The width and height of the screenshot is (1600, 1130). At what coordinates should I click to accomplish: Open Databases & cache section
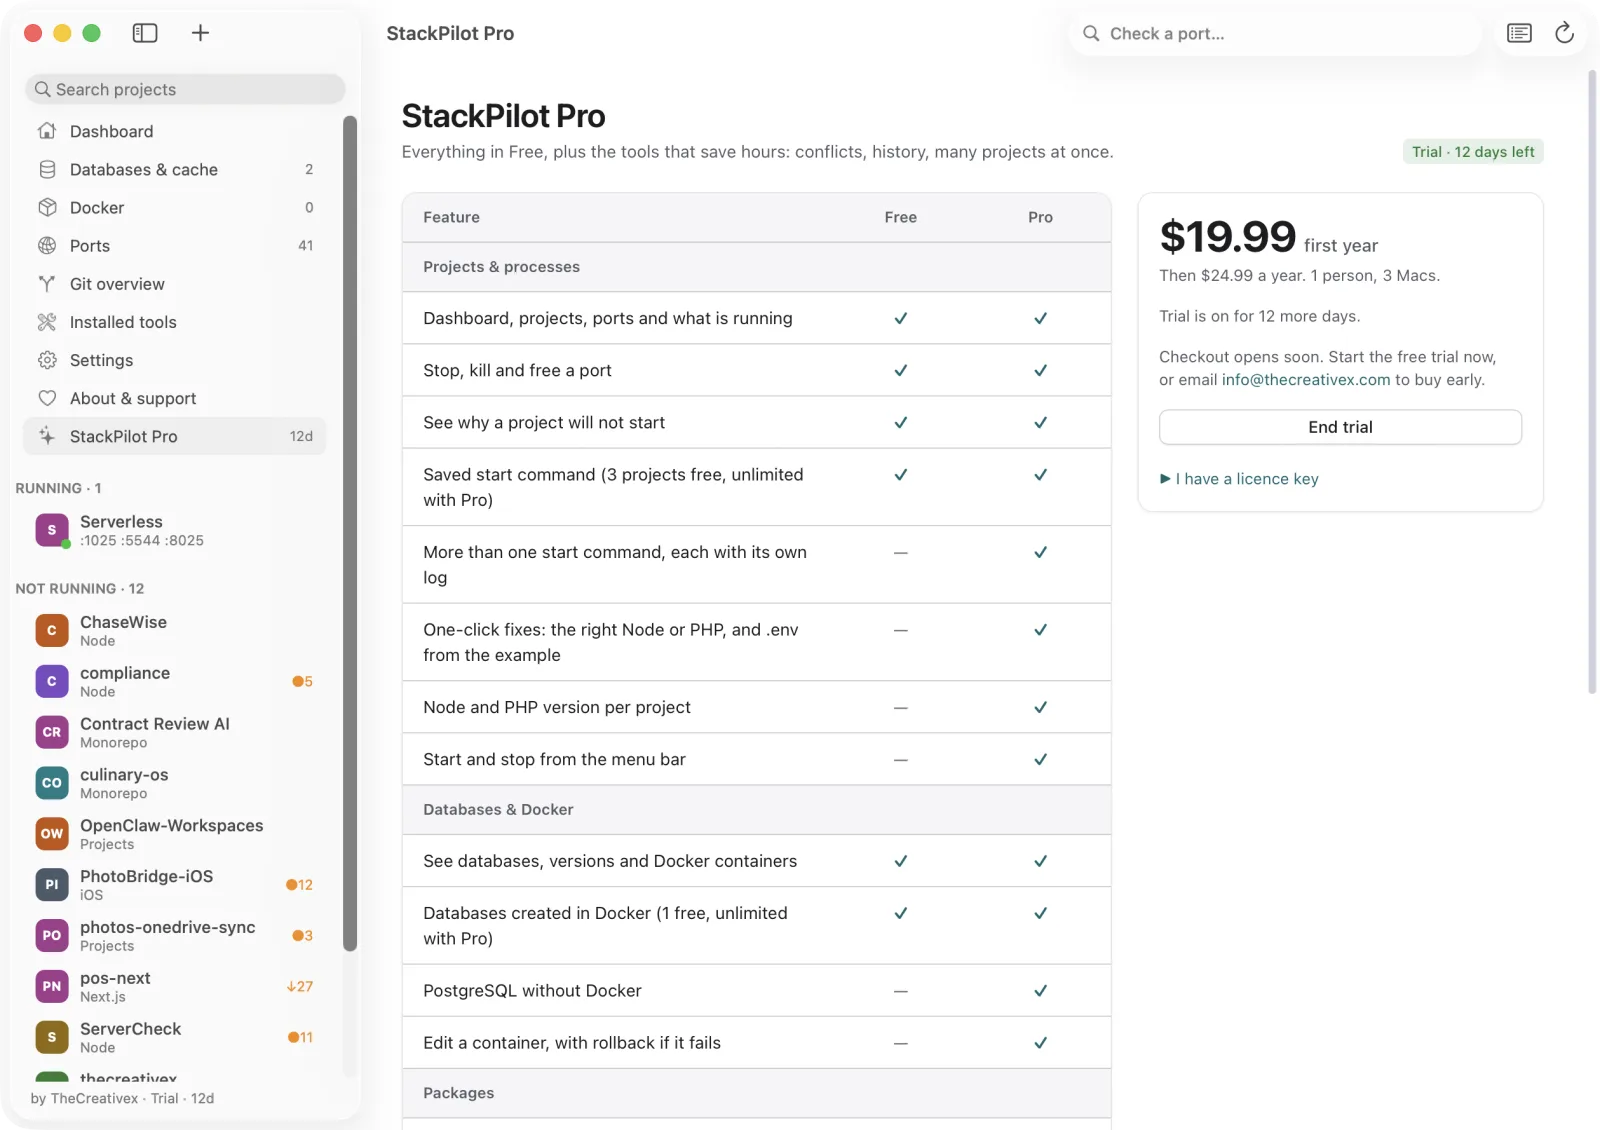[174, 169]
